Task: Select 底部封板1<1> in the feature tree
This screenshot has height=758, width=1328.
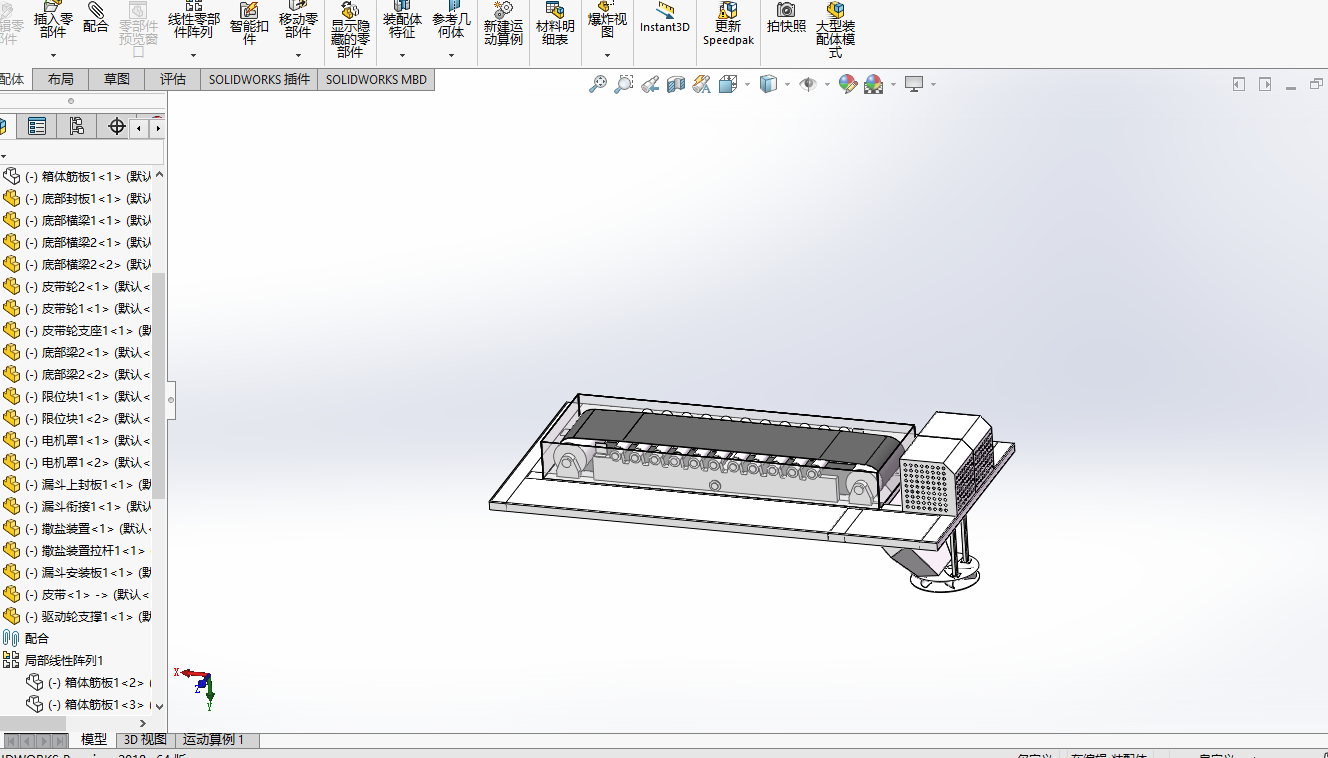Action: point(80,198)
